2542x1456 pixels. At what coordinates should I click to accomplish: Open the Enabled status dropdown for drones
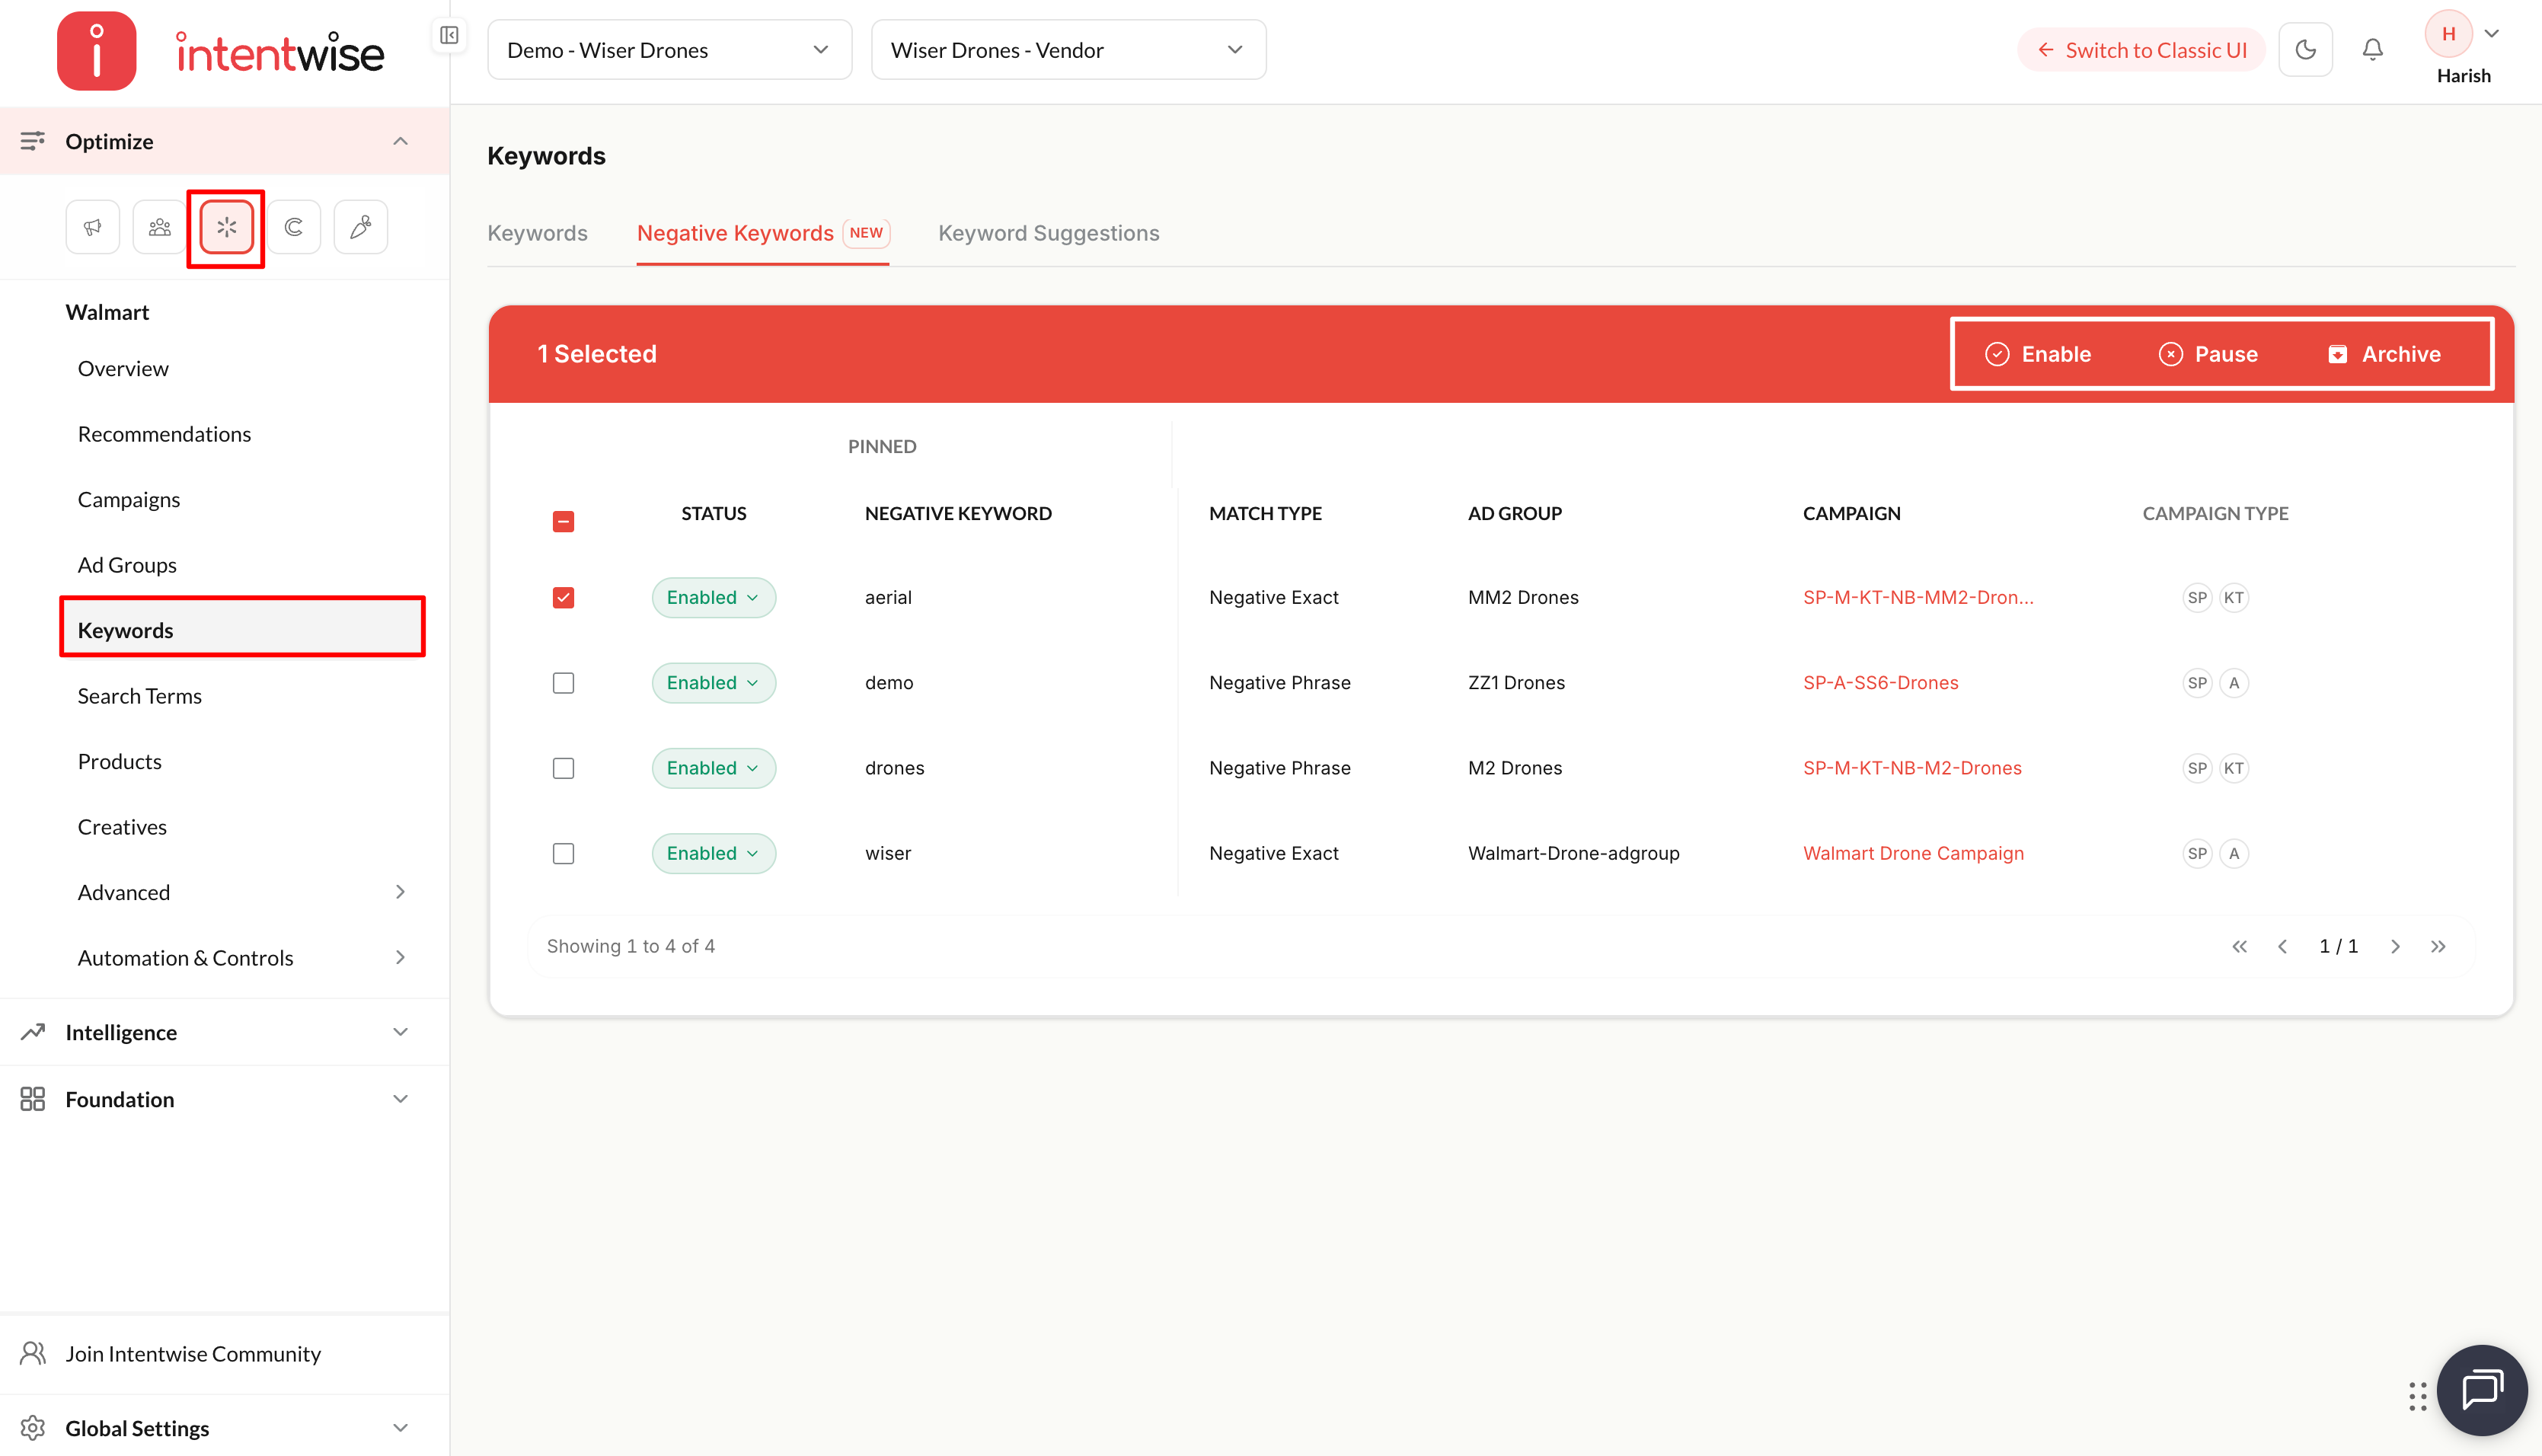(x=714, y=768)
